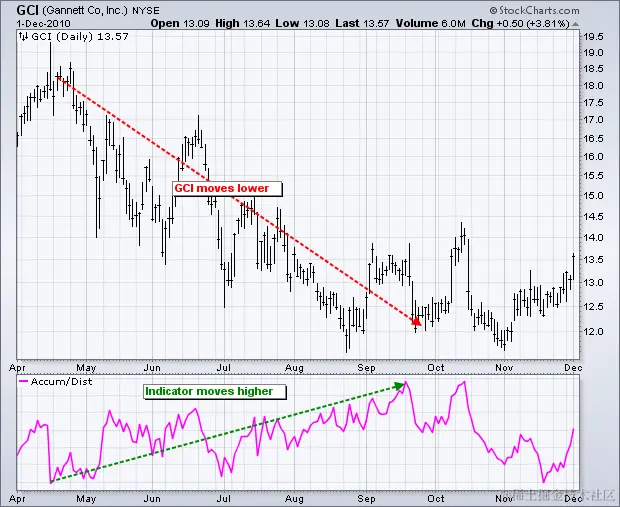Image resolution: width=620 pixels, height=507 pixels.
Task: Click the Aug label under the indicator panel
Action: click(294, 498)
